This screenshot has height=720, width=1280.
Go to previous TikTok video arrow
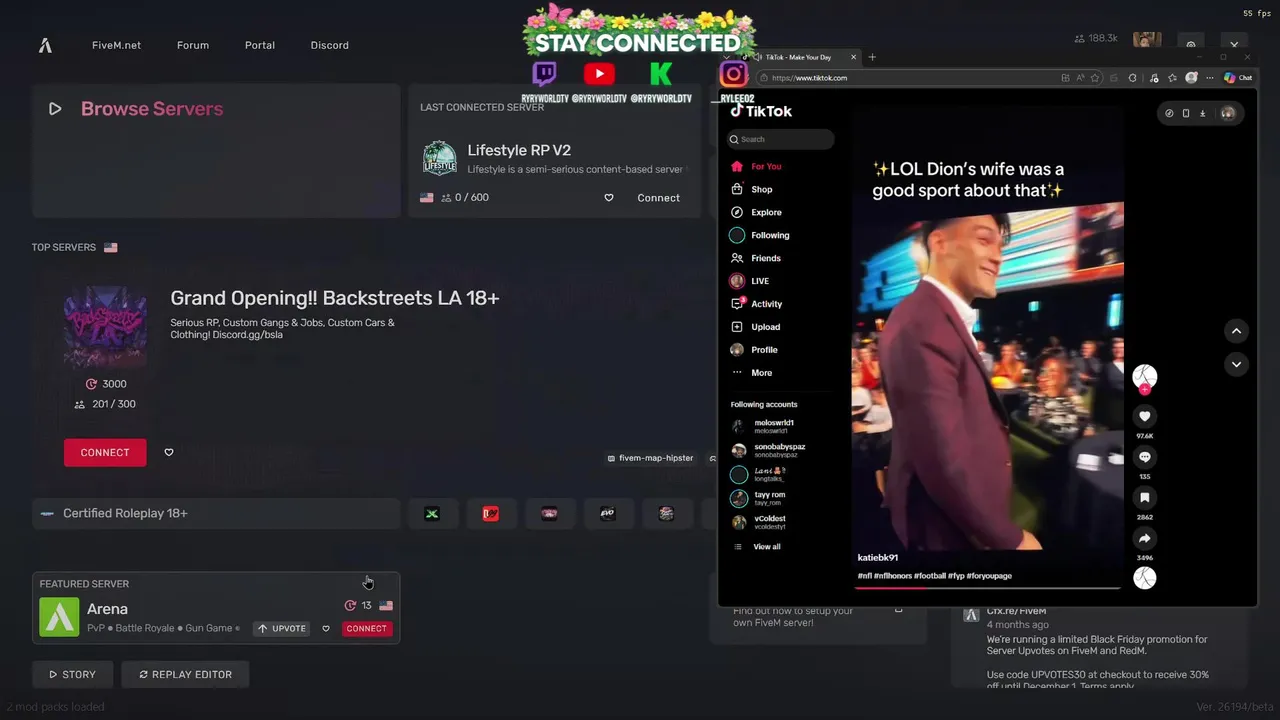pyautogui.click(x=1236, y=331)
